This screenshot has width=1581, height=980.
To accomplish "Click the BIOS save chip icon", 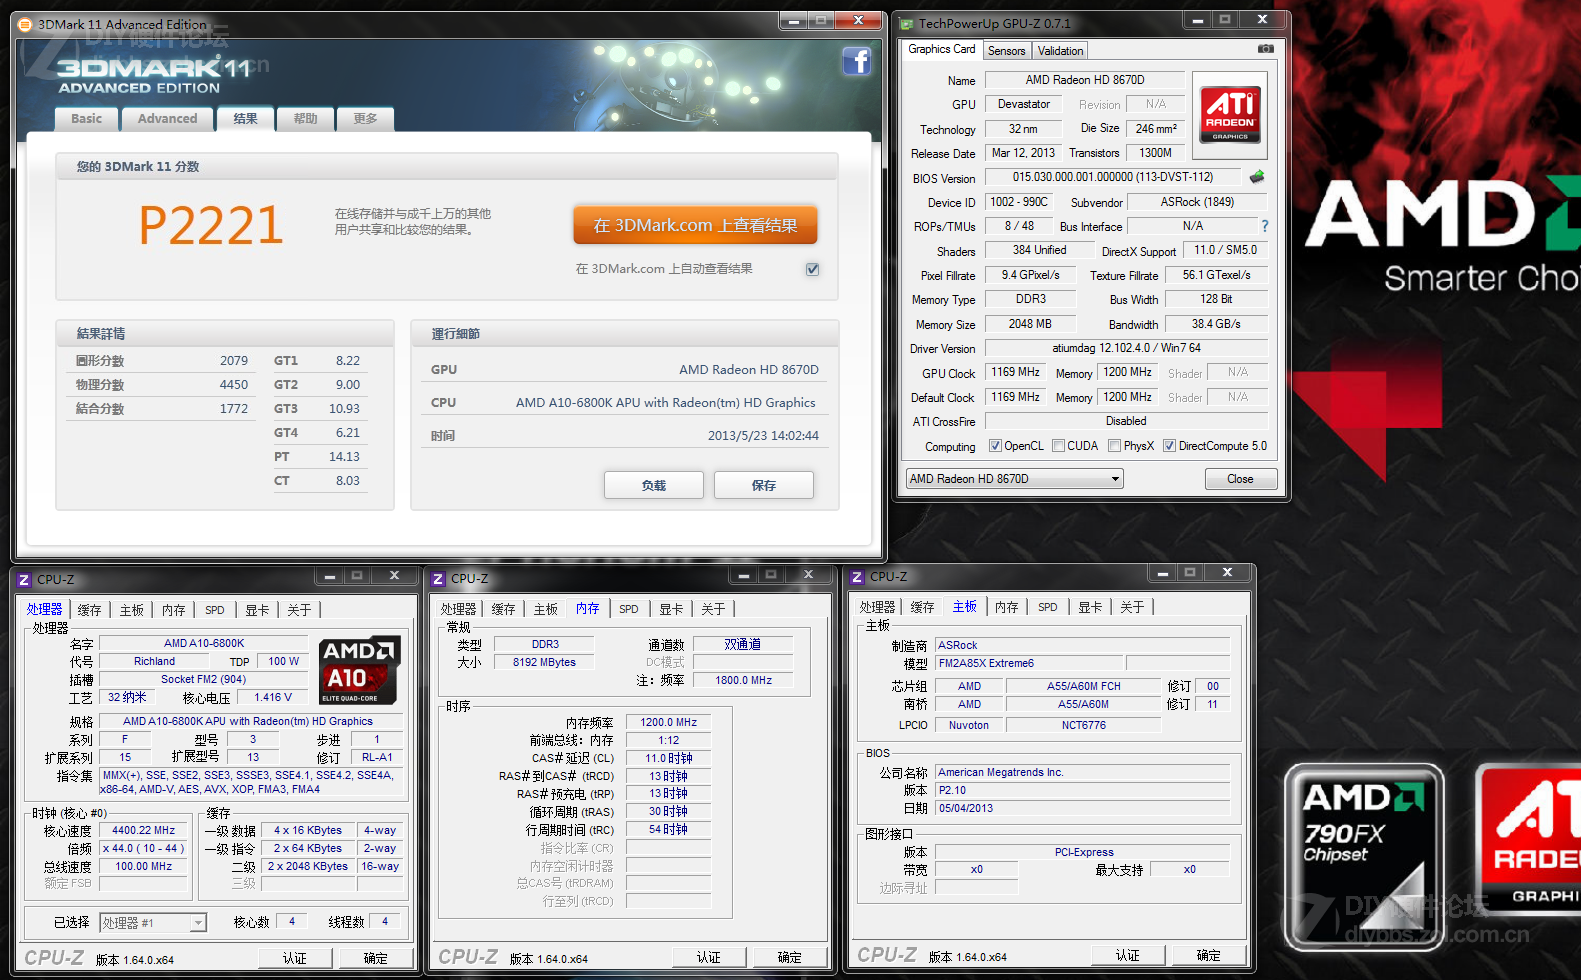I will [1257, 177].
